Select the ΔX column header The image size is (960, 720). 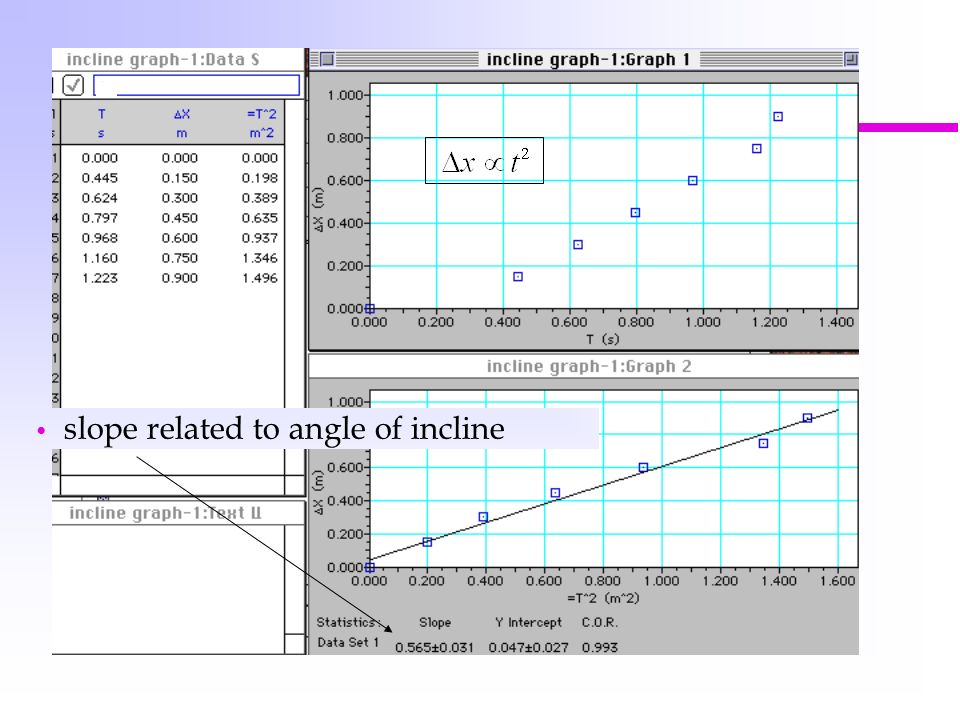pyautogui.click(x=182, y=114)
